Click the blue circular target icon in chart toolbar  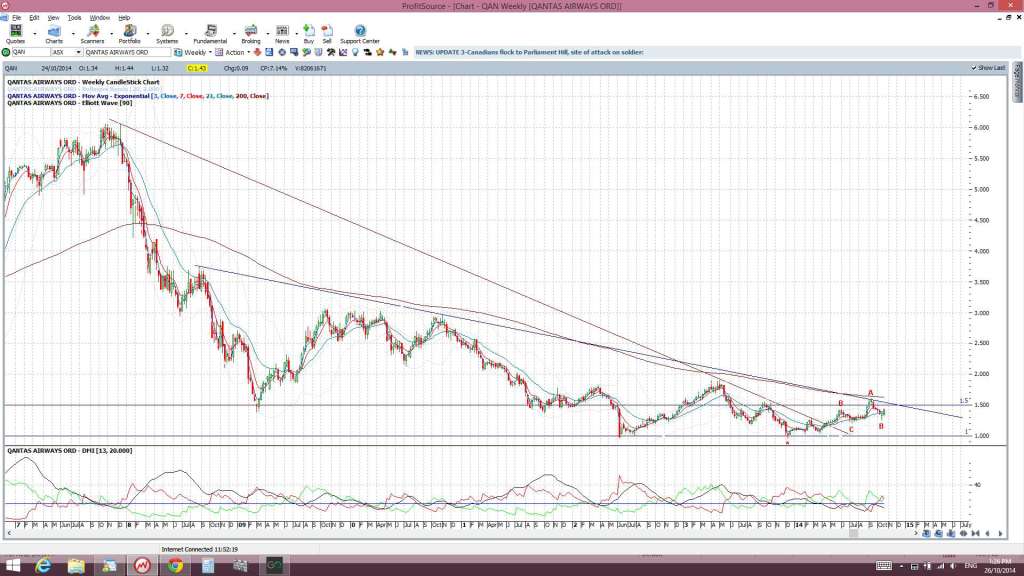click(x=282, y=52)
